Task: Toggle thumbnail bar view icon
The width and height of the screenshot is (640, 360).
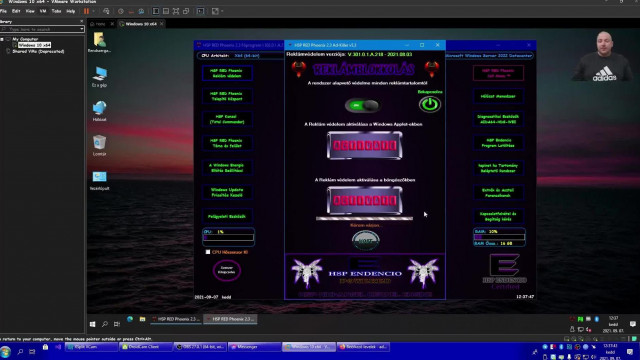Action: tap(166, 11)
